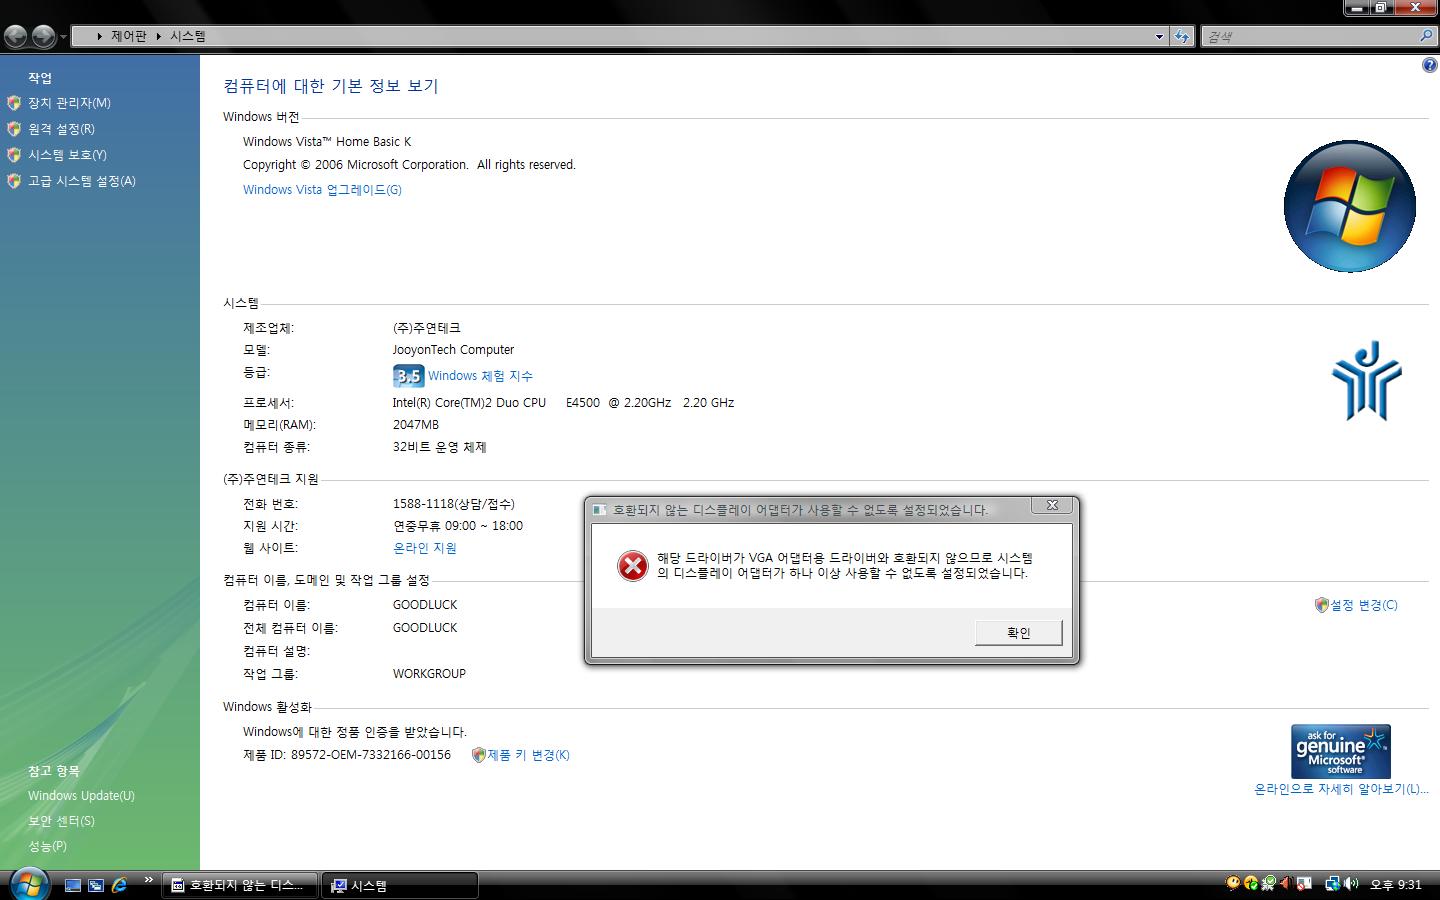1440x900 pixels.
Task: Click the green check certificate tray icon
Action: click(x=1269, y=883)
